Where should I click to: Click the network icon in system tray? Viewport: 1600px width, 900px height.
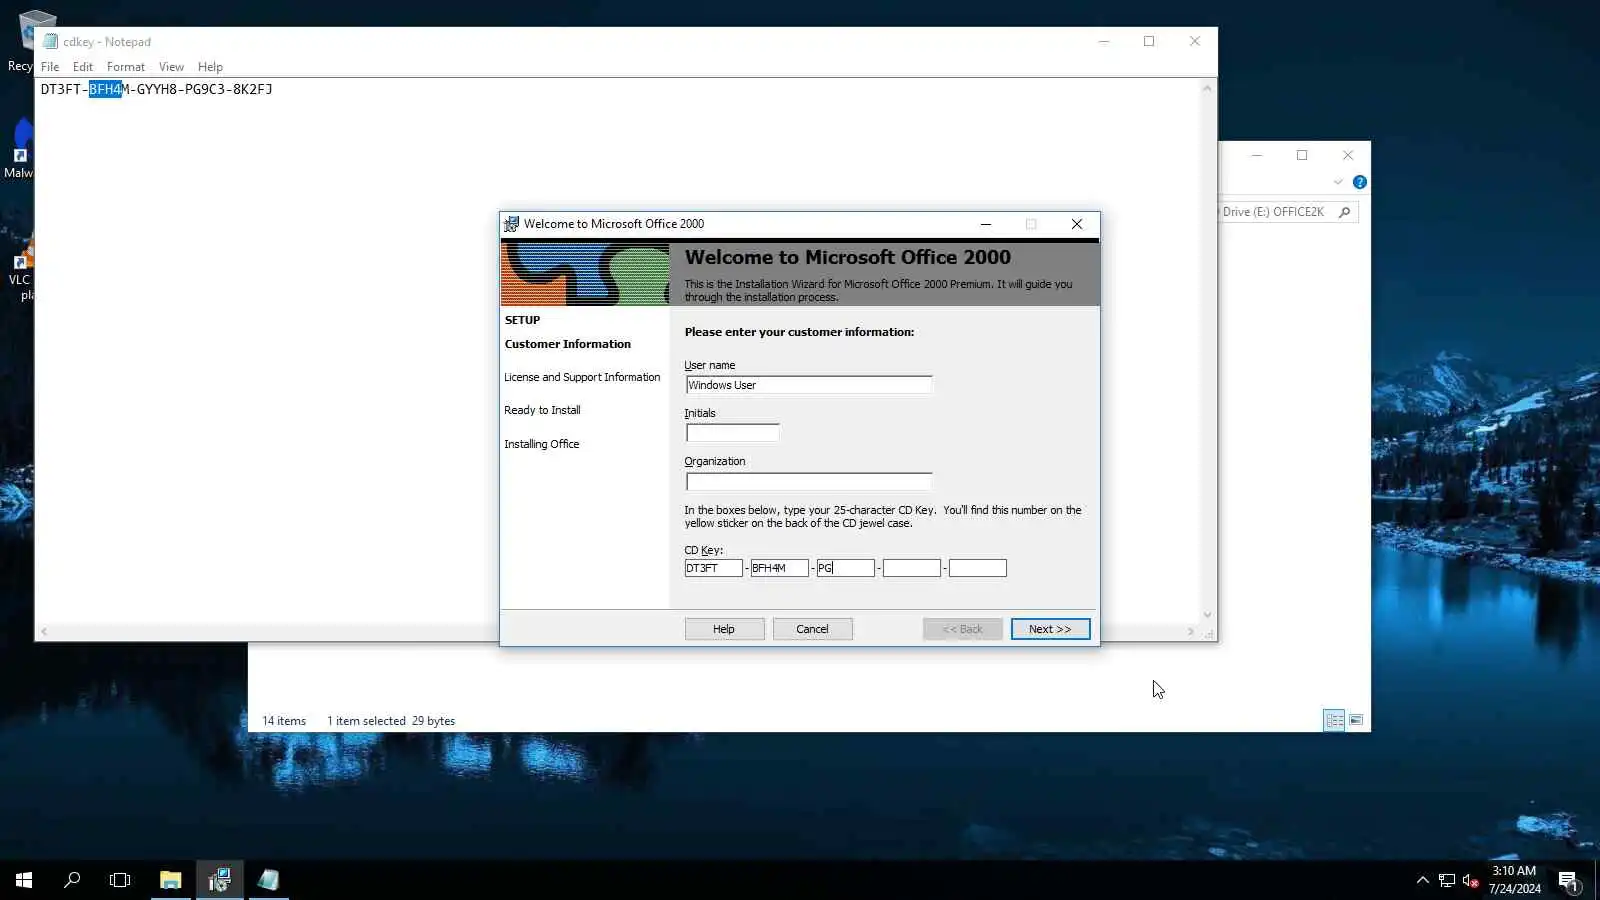click(1447, 880)
